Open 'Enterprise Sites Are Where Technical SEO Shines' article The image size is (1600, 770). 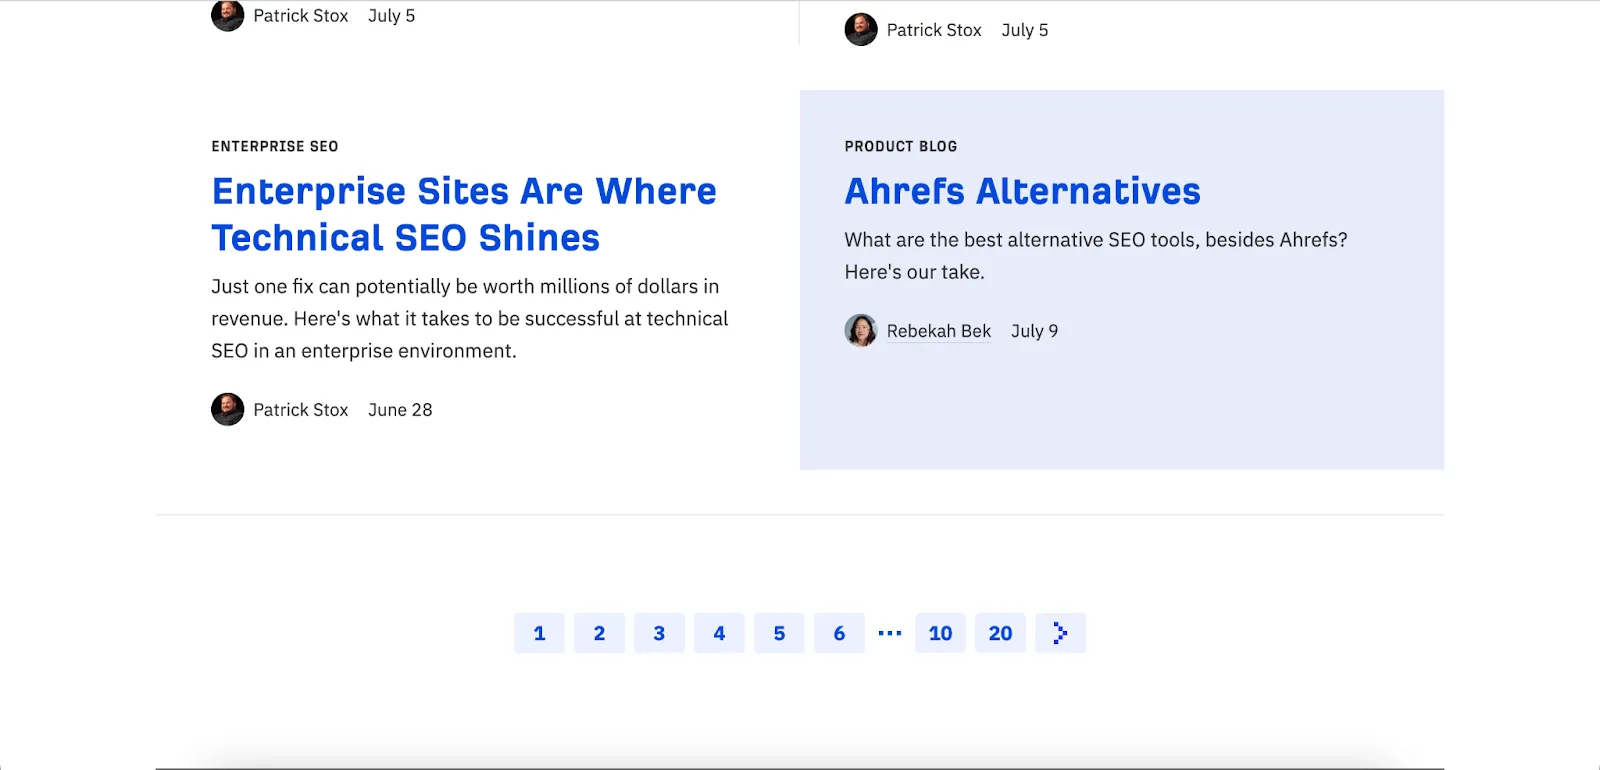point(463,214)
